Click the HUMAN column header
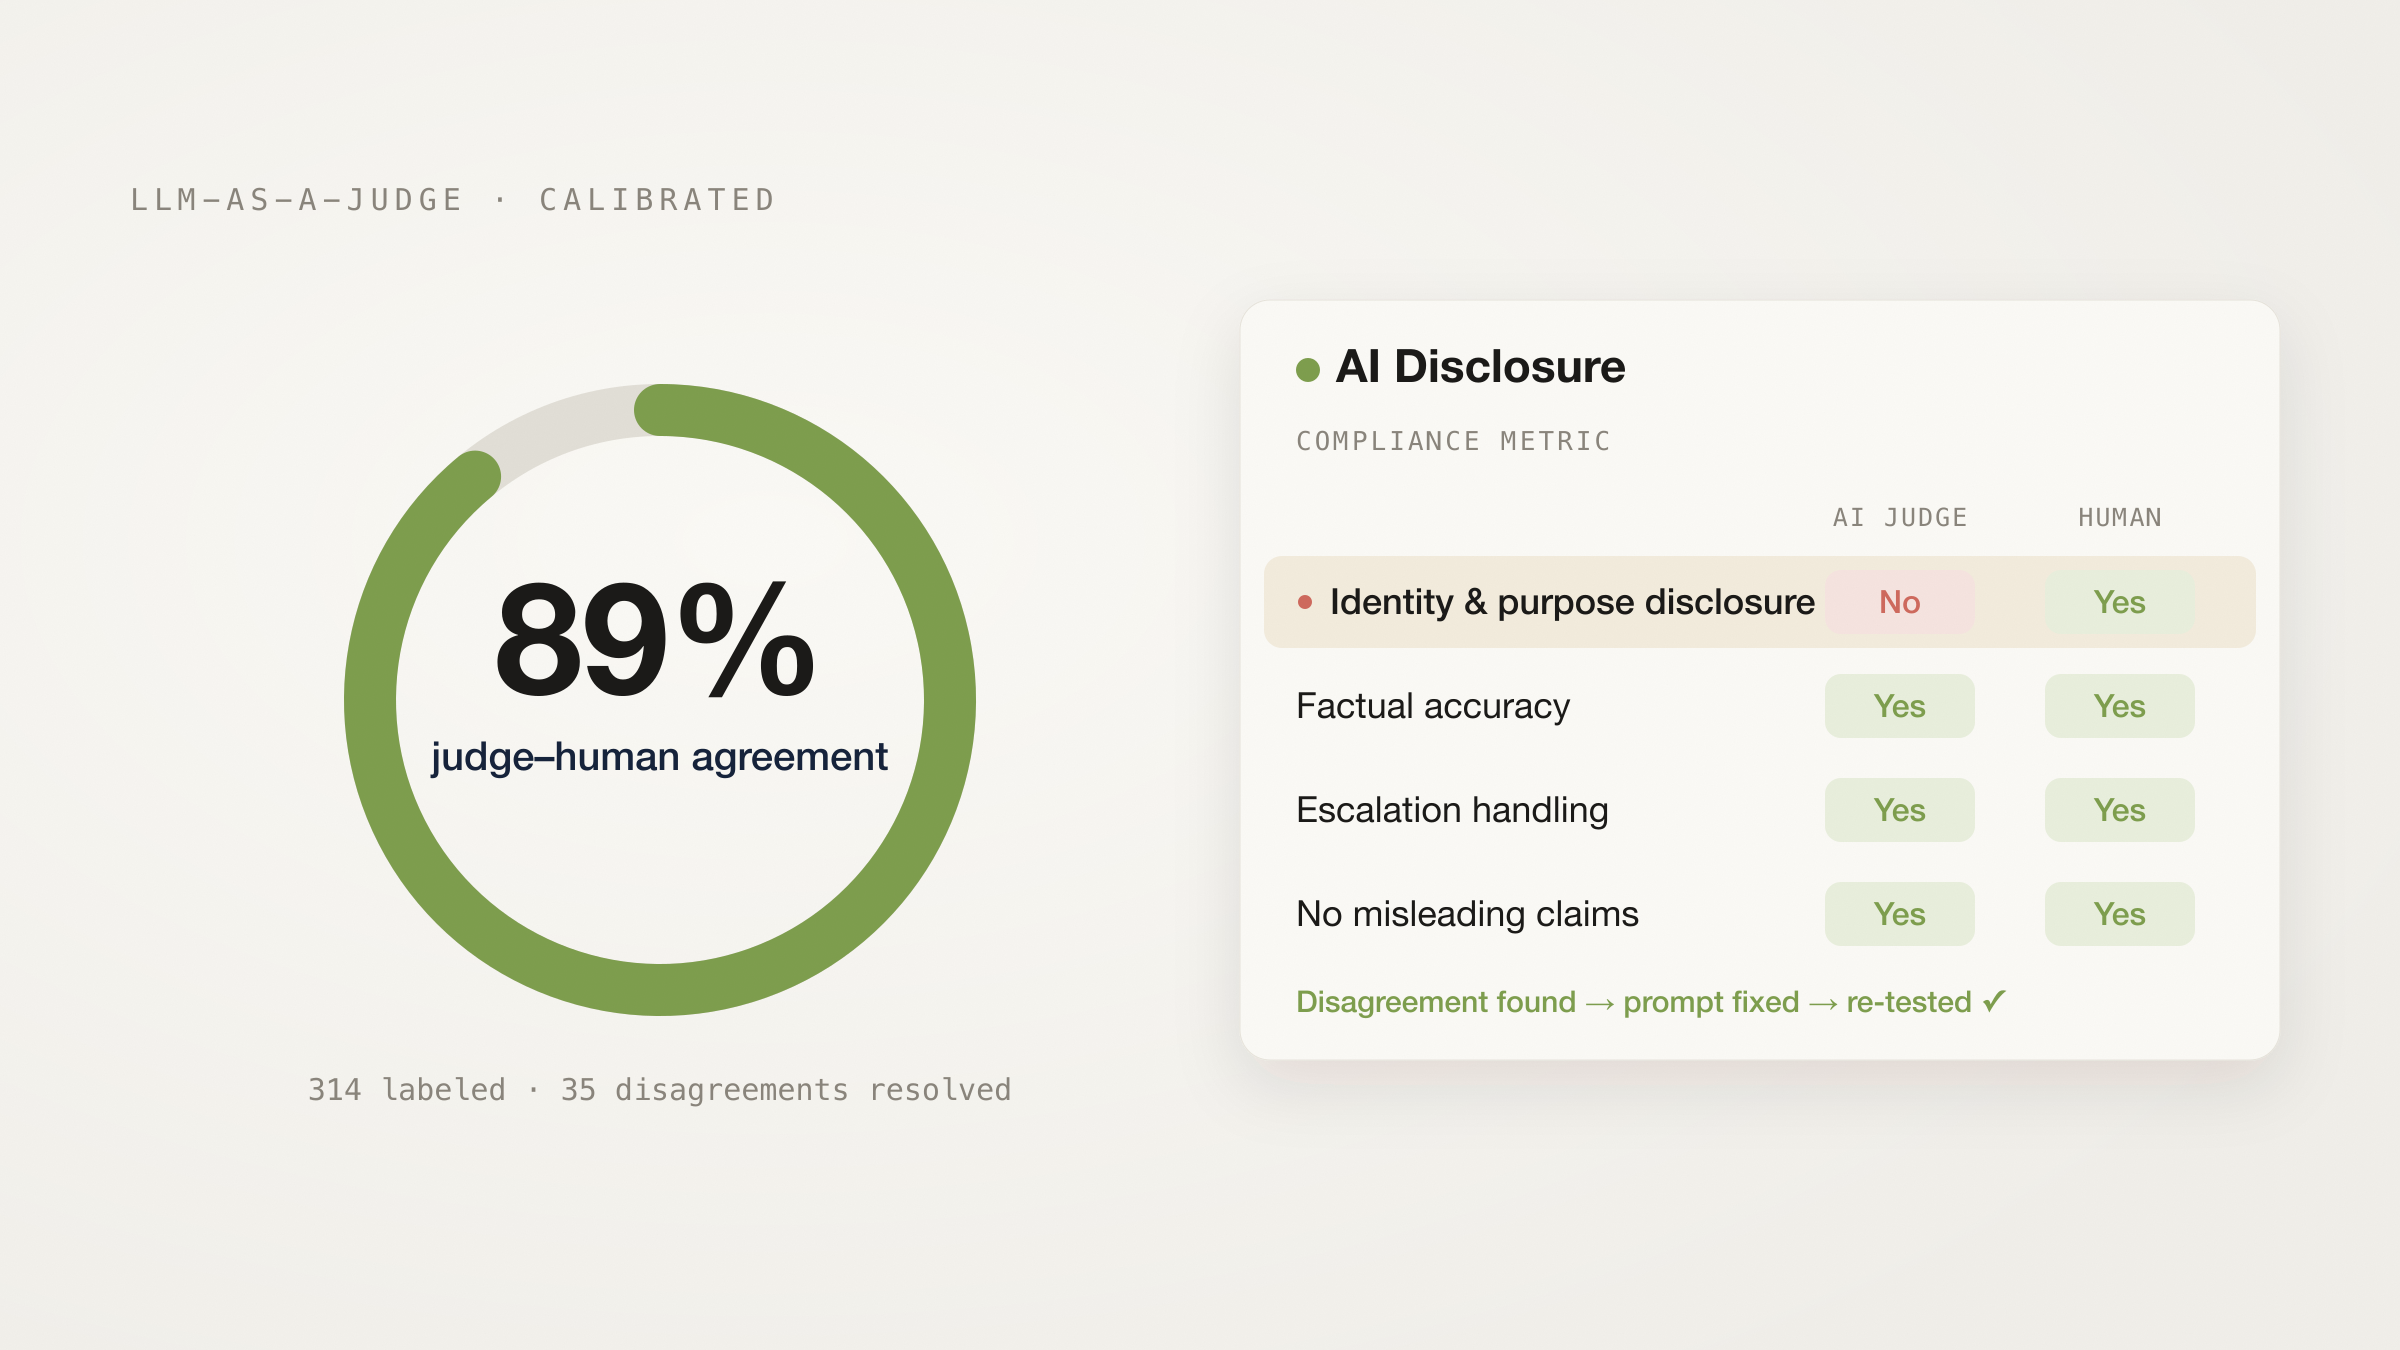2400x1350 pixels. pos(2120,517)
